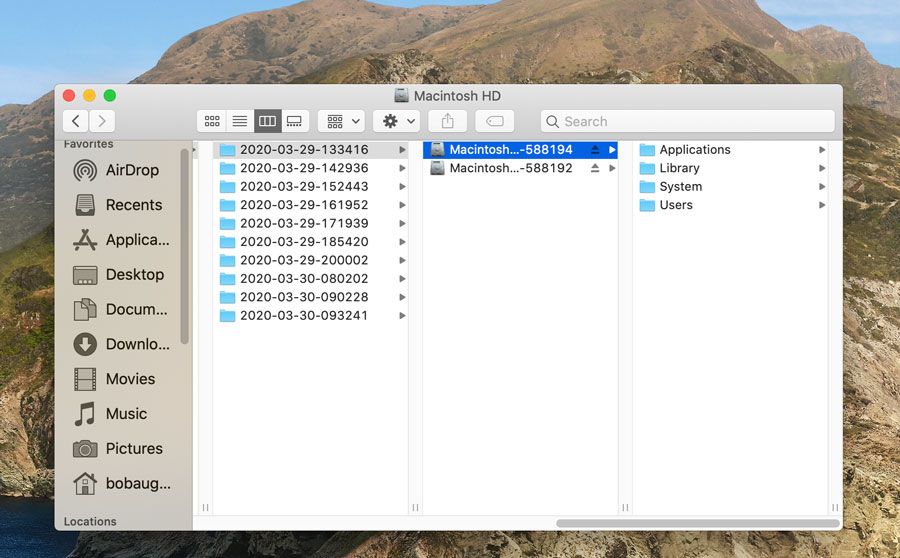Go forward with the right chevron button
900x558 pixels.
point(102,121)
